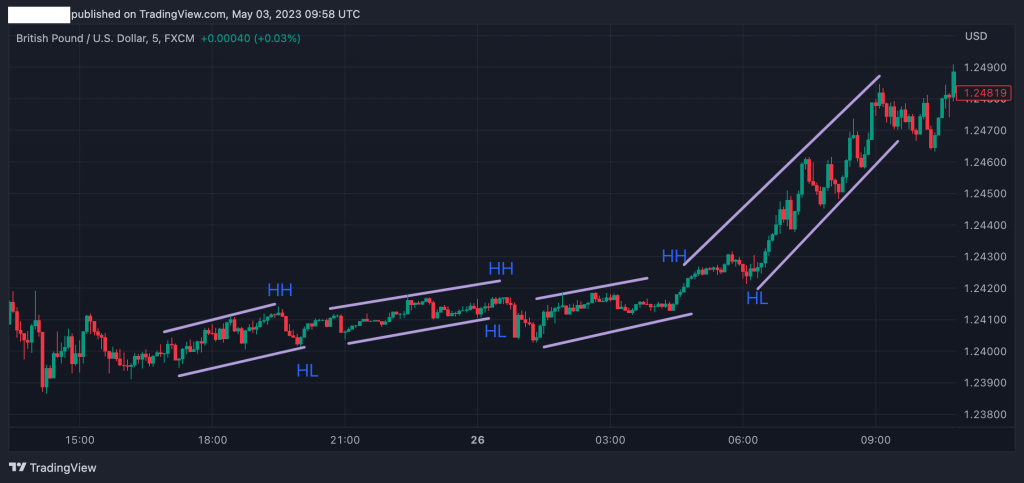Select the 03:00 time axis label

[610, 440]
